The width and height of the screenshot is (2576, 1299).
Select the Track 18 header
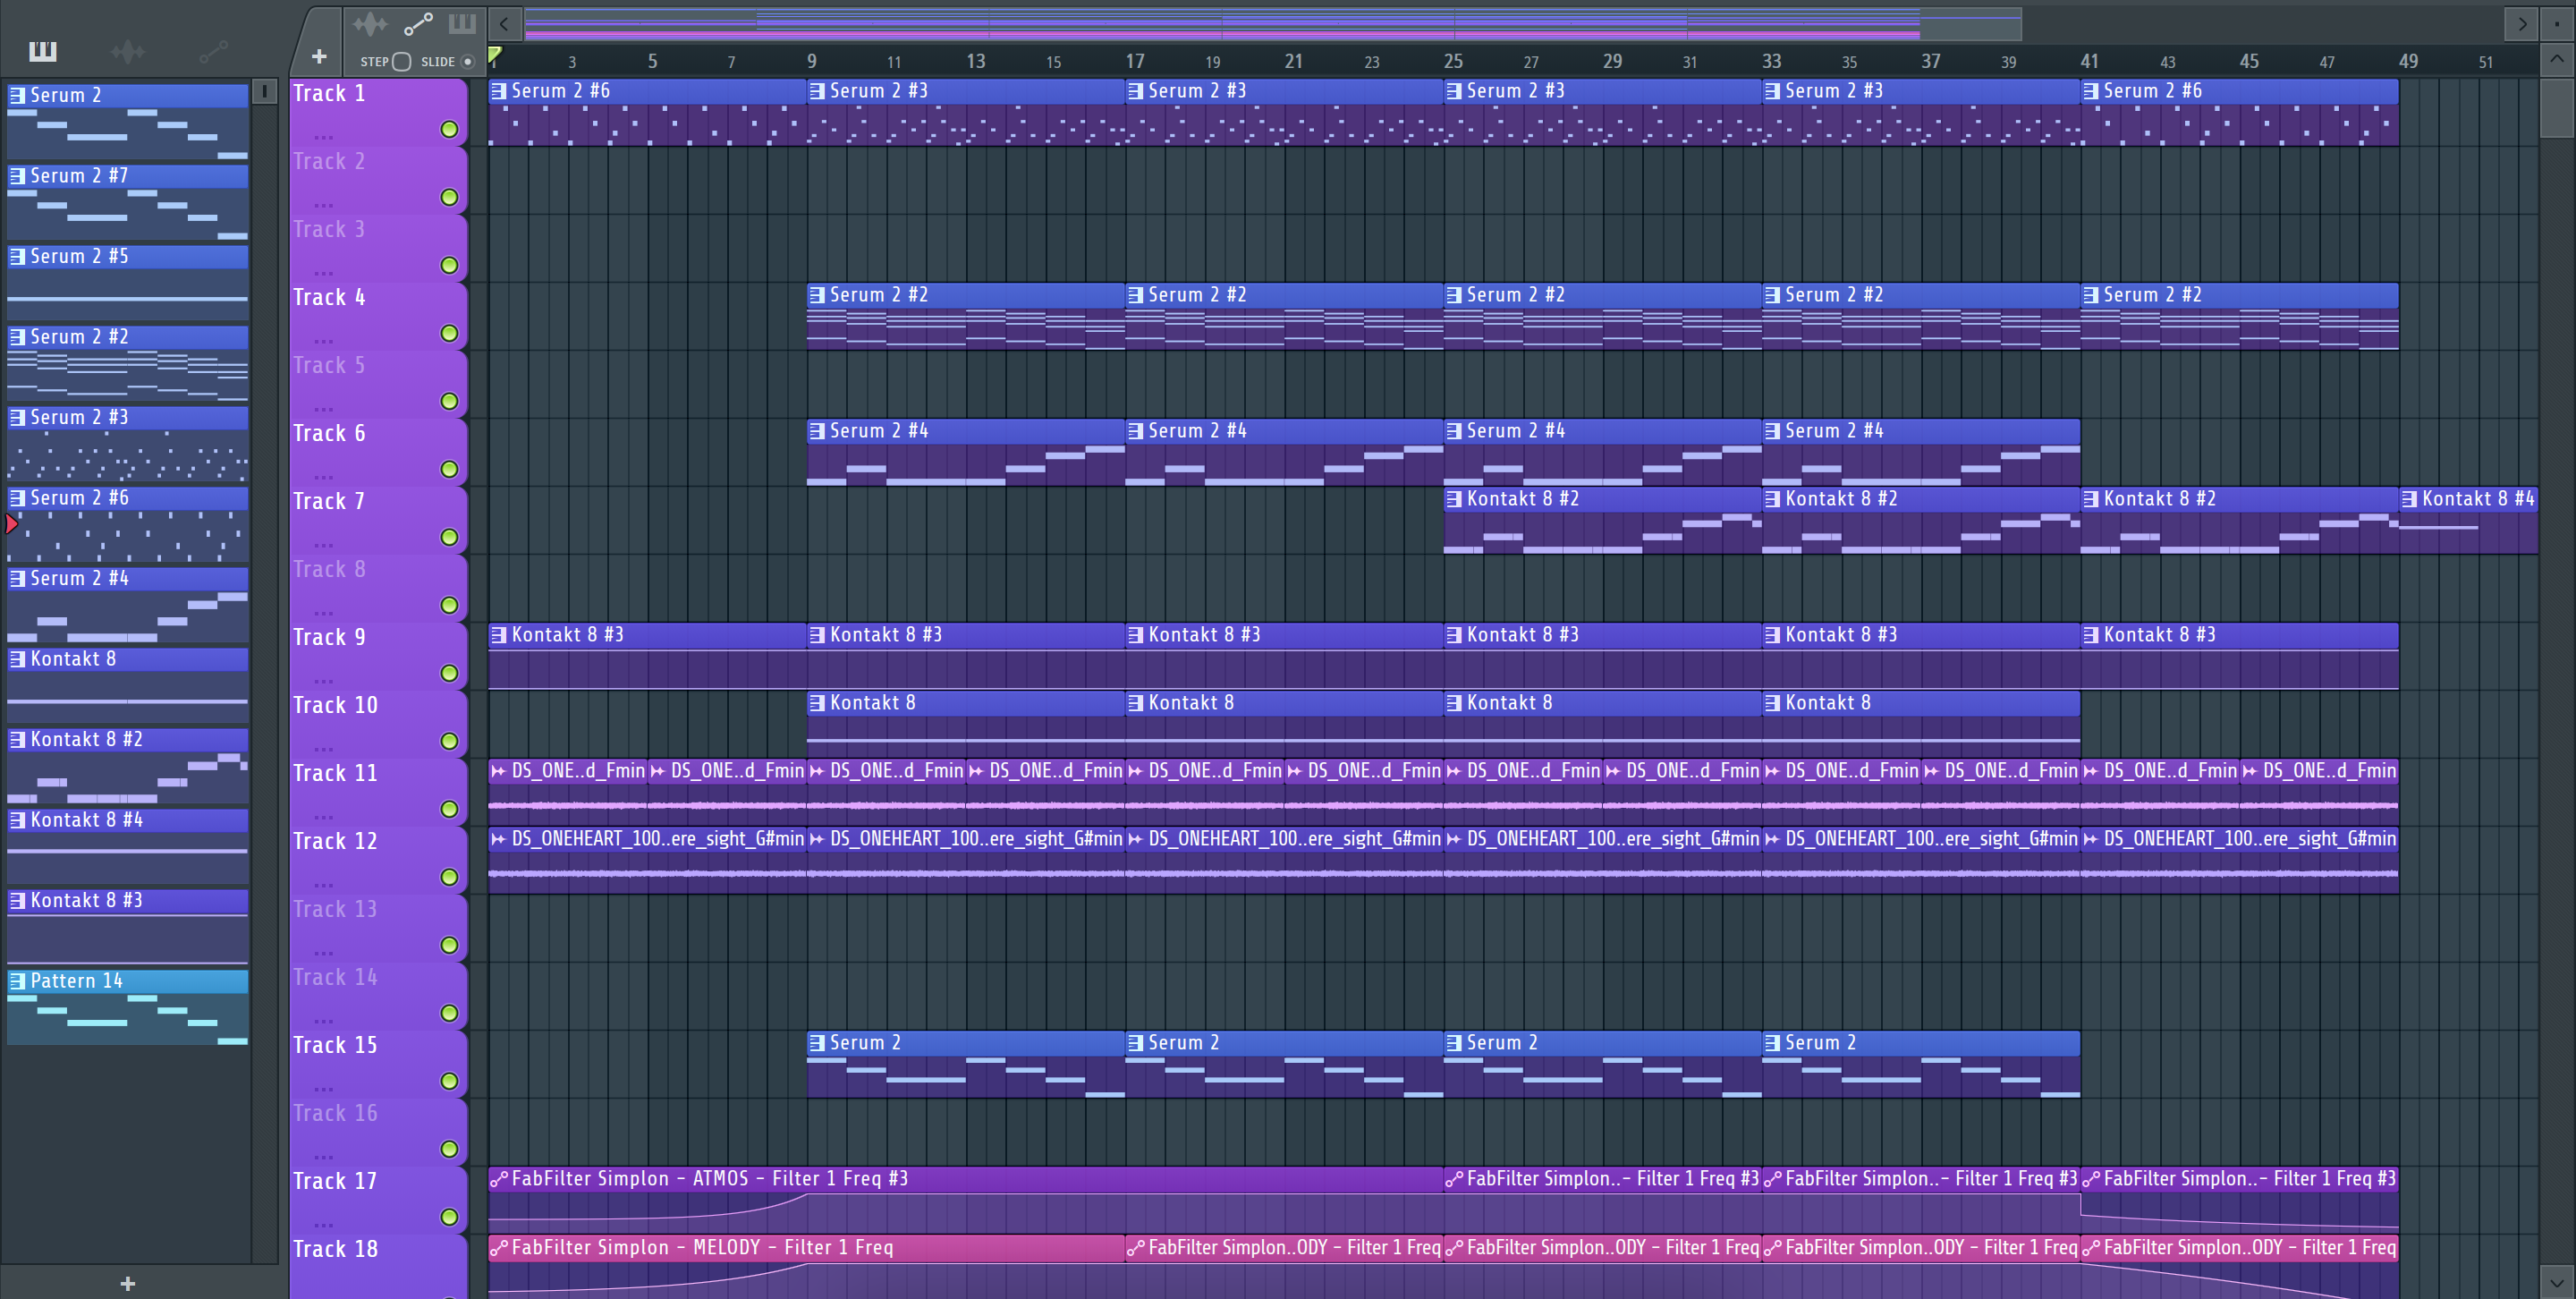coord(379,1267)
